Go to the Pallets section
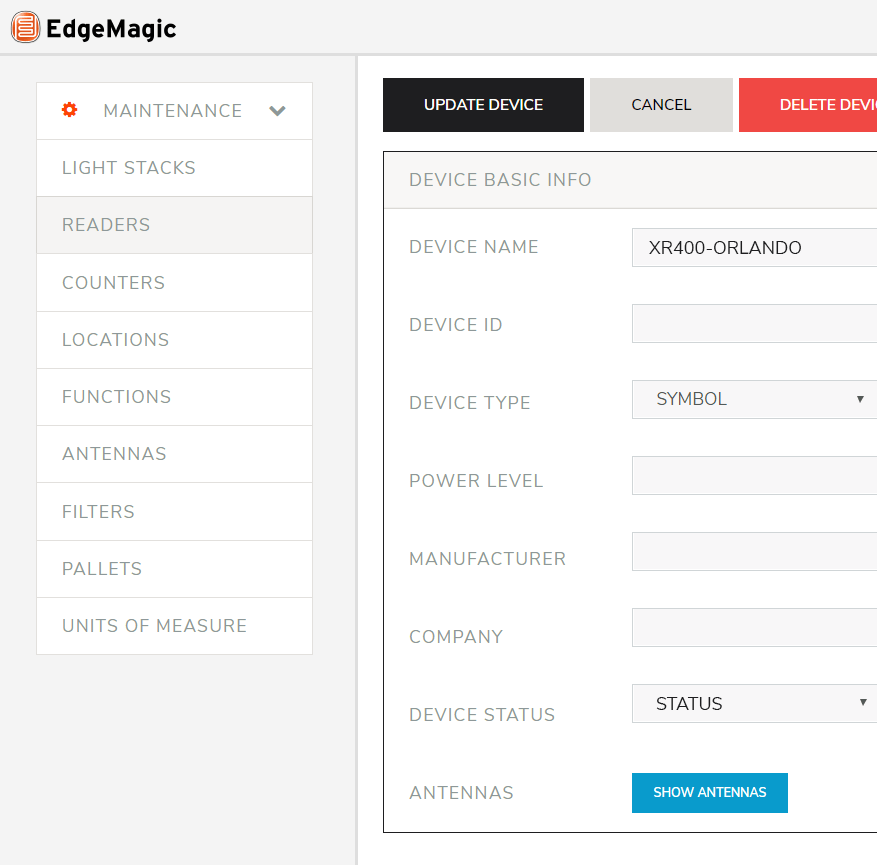Viewport: 877px width, 865px height. pyautogui.click(x=175, y=569)
